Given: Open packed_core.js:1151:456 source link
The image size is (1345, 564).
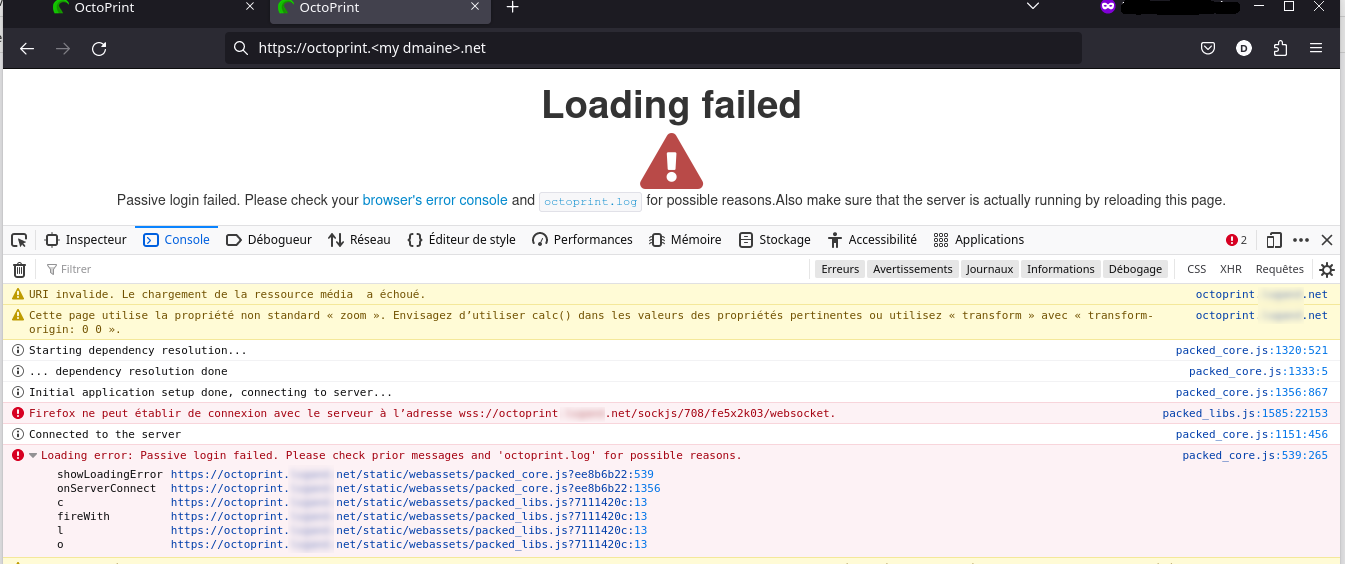Looking at the screenshot, I should [x=1251, y=435].
